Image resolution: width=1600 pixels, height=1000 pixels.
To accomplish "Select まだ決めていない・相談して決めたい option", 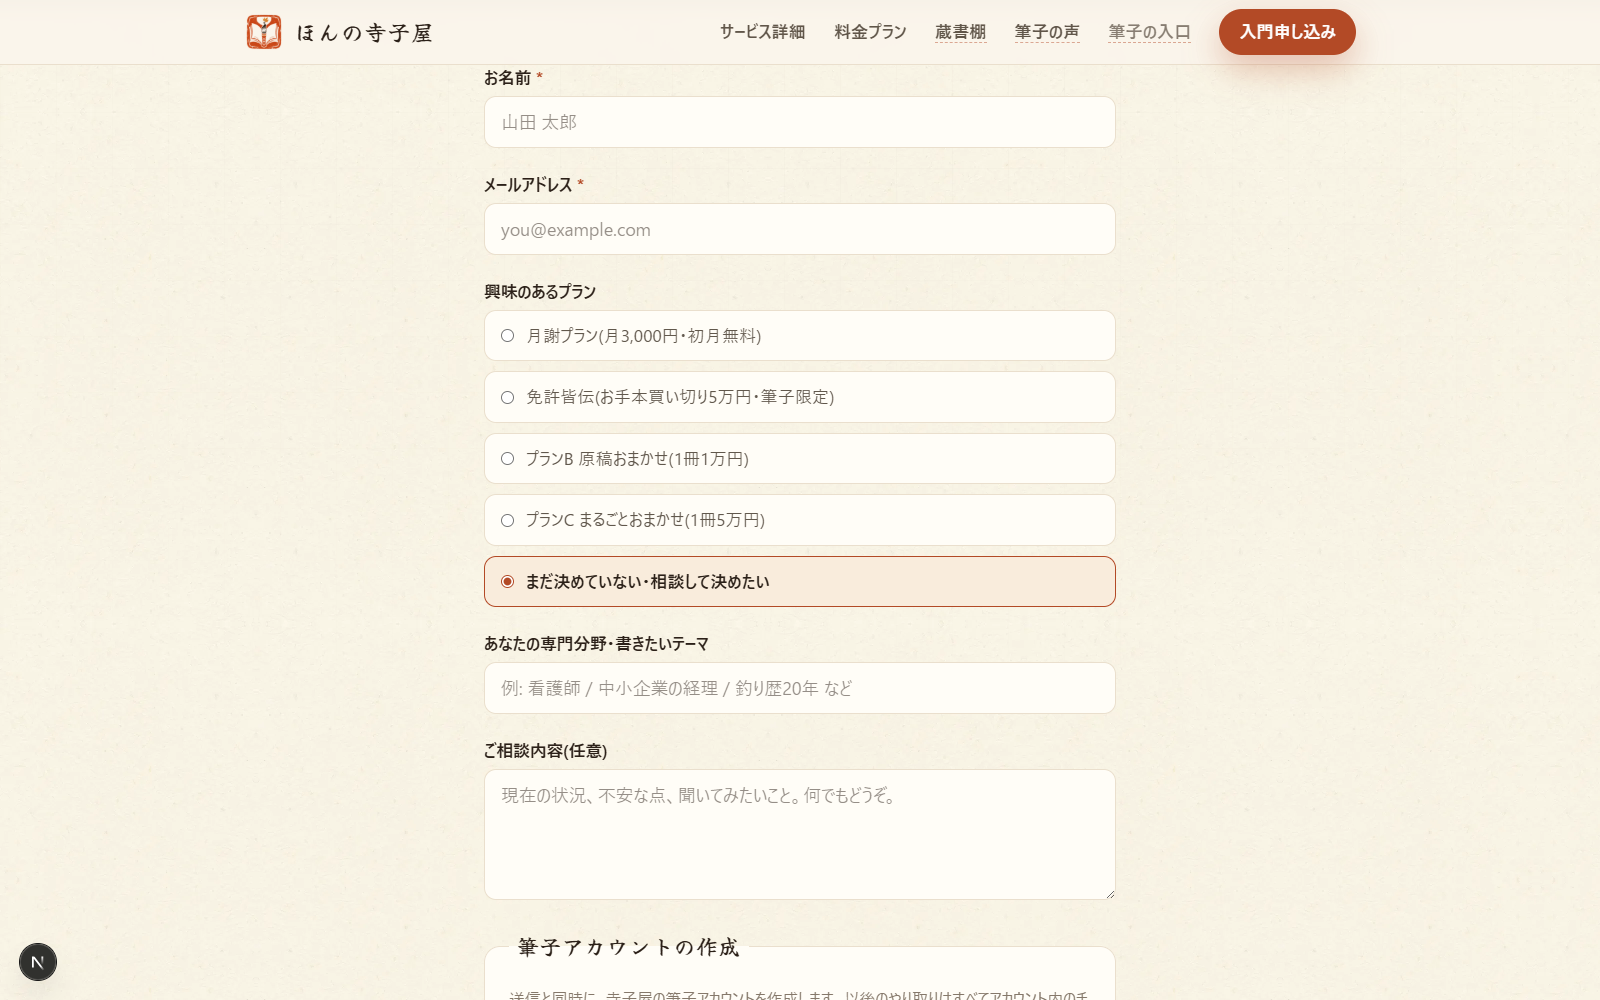I will pos(800,582).
